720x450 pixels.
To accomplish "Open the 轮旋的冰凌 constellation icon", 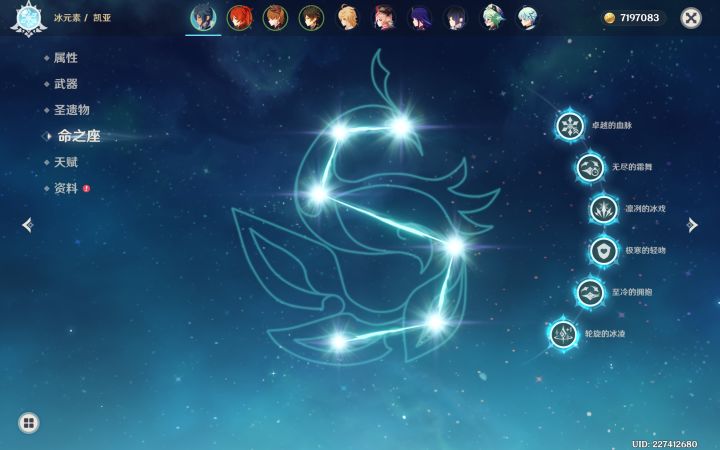I will (563, 334).
